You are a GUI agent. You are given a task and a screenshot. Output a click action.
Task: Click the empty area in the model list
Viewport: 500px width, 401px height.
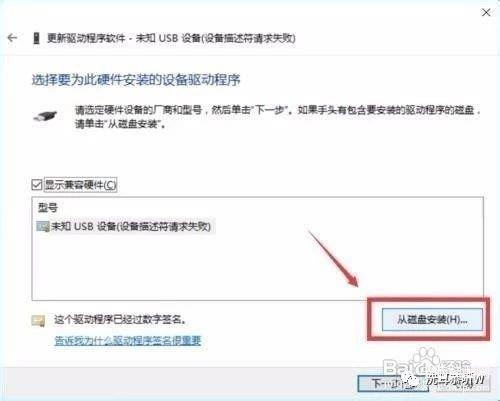coord(257,267)
